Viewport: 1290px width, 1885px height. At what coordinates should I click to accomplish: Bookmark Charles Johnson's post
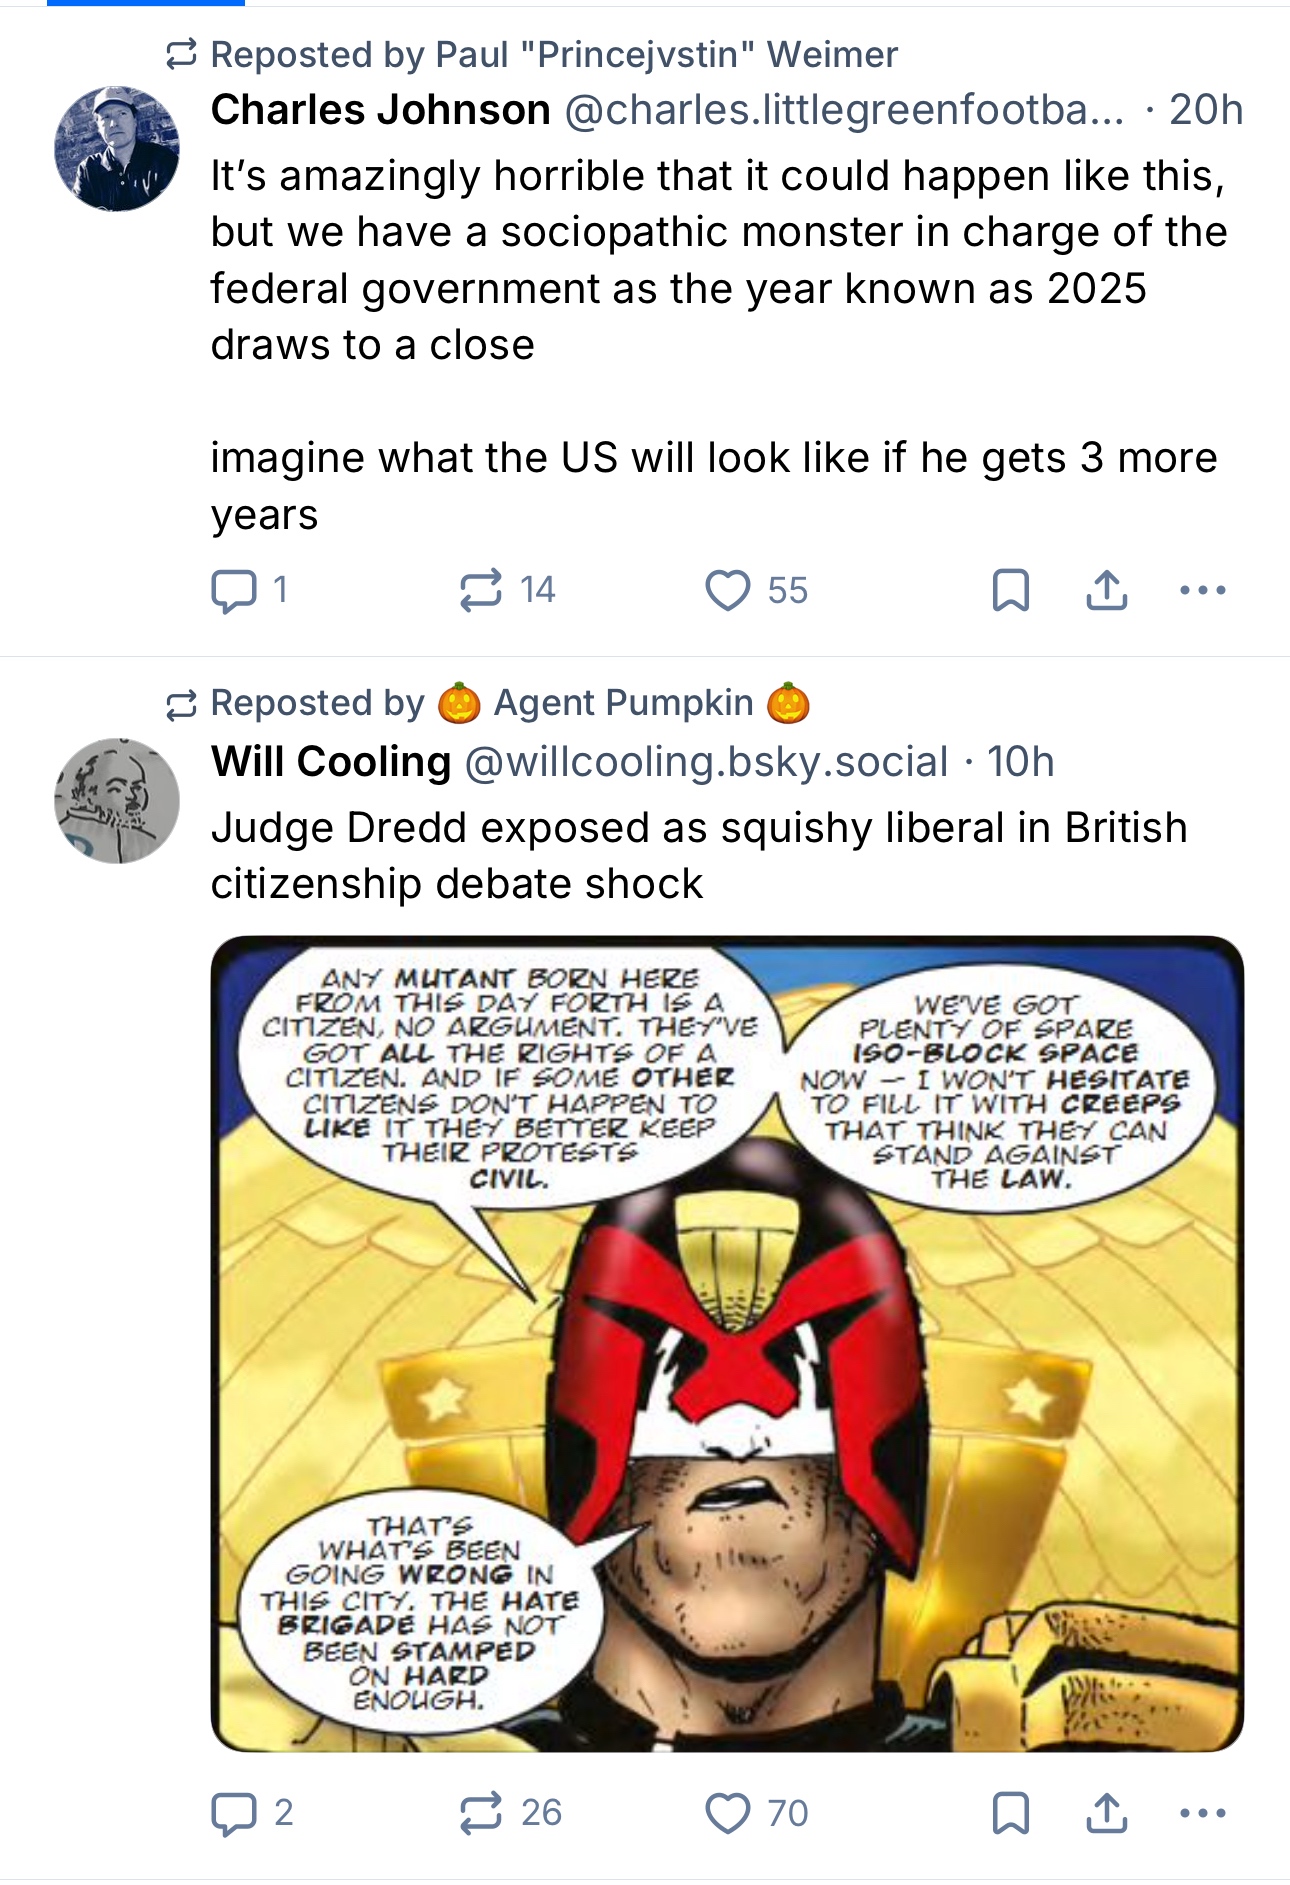pos(1010,590)
